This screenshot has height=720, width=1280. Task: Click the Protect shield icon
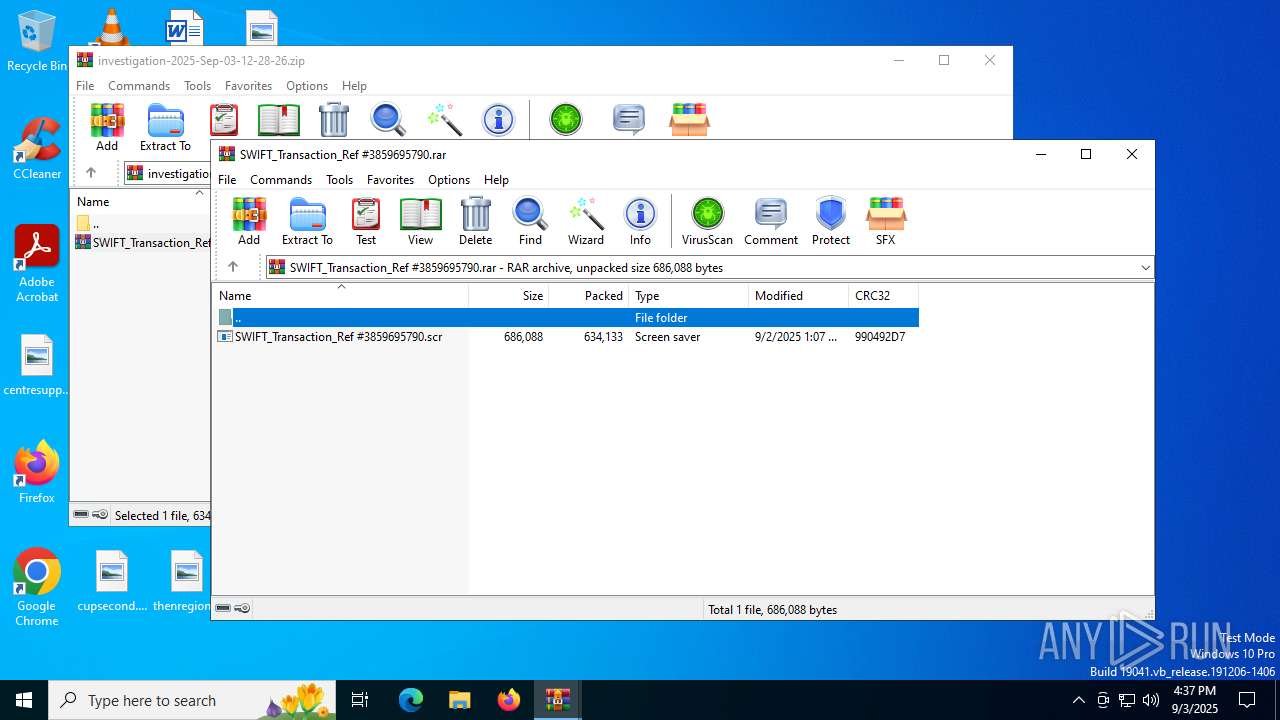coord(831,221)
